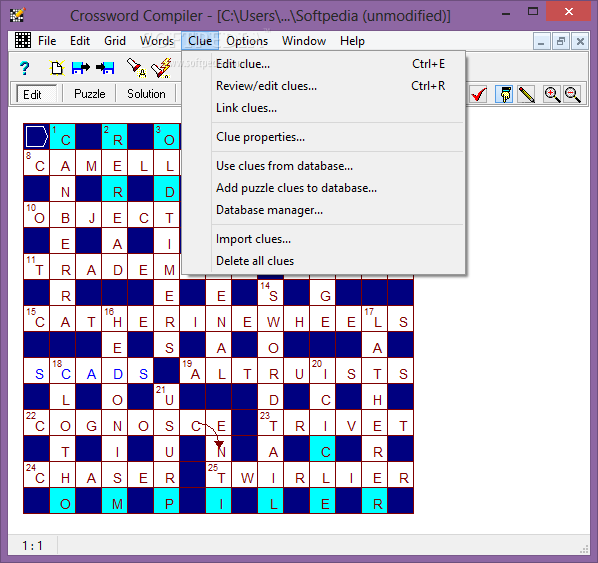
Task: Switch to Solution view mode
Action: [146, 94]
